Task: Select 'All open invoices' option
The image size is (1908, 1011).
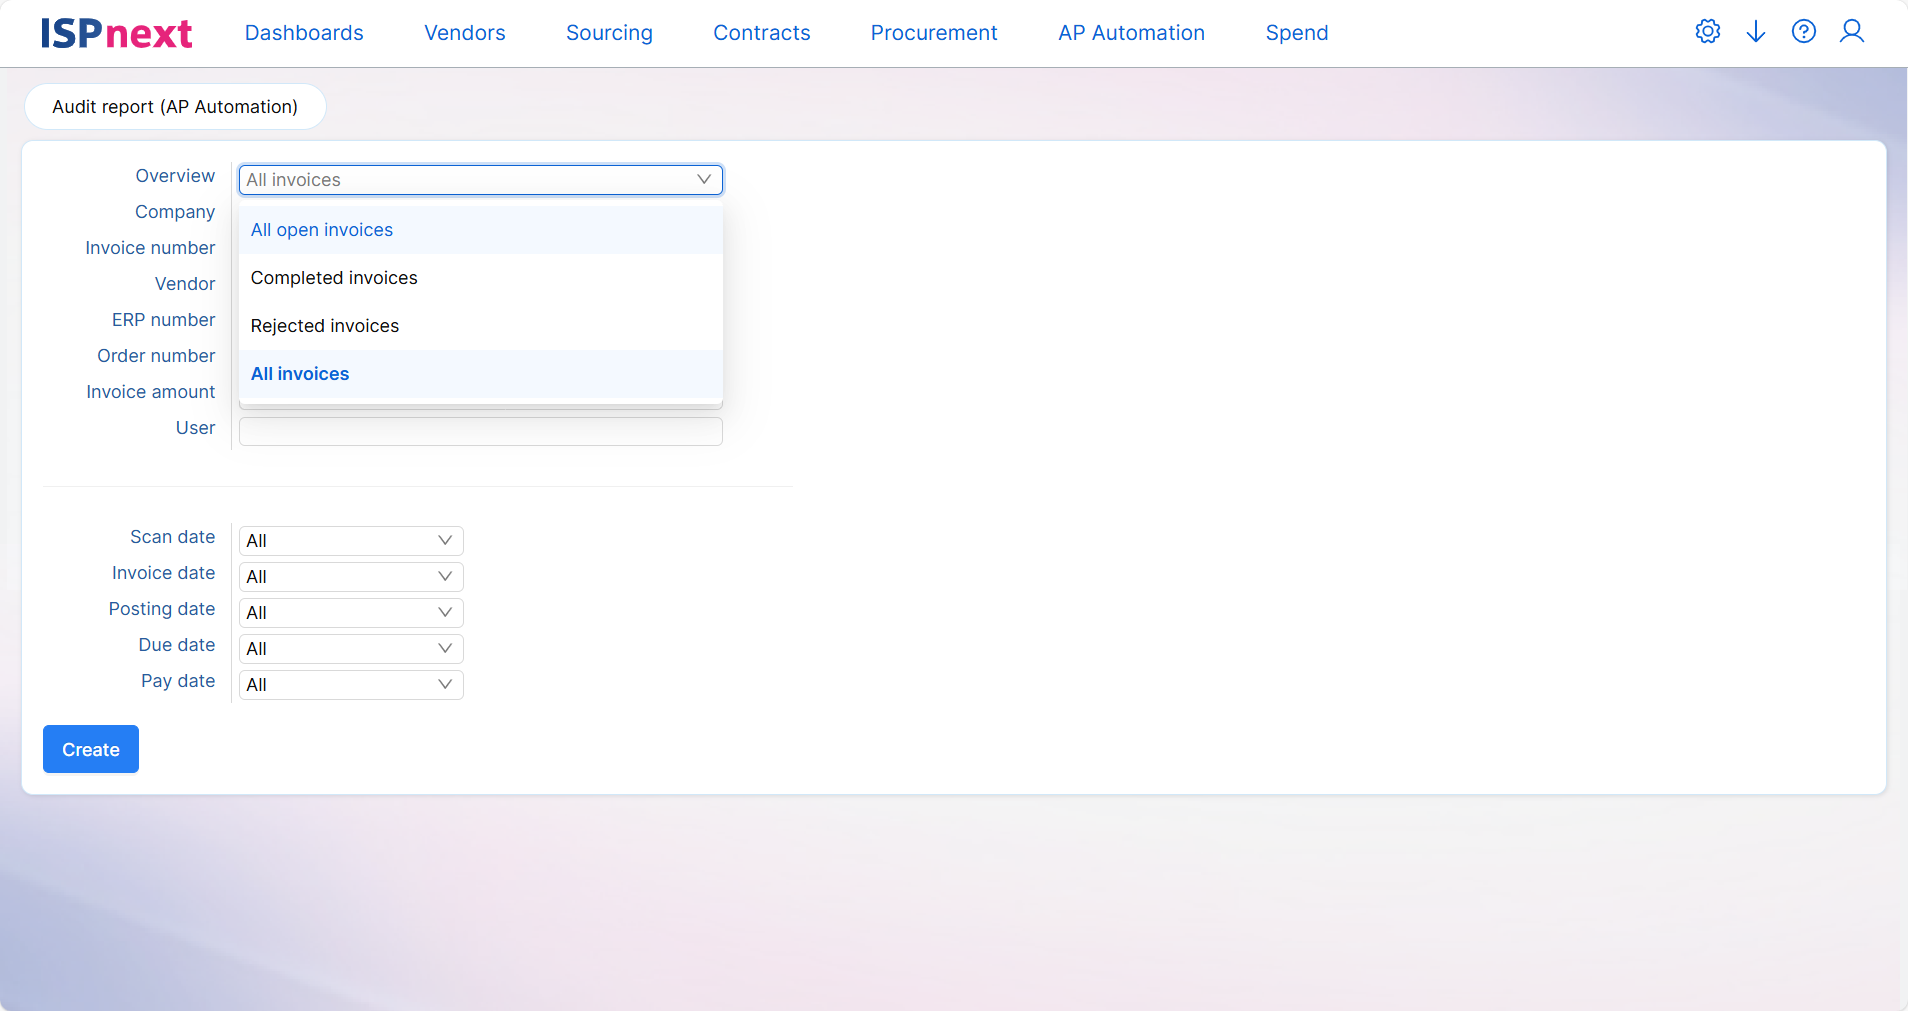Action: pyautogui.click(x=322, y=230)
